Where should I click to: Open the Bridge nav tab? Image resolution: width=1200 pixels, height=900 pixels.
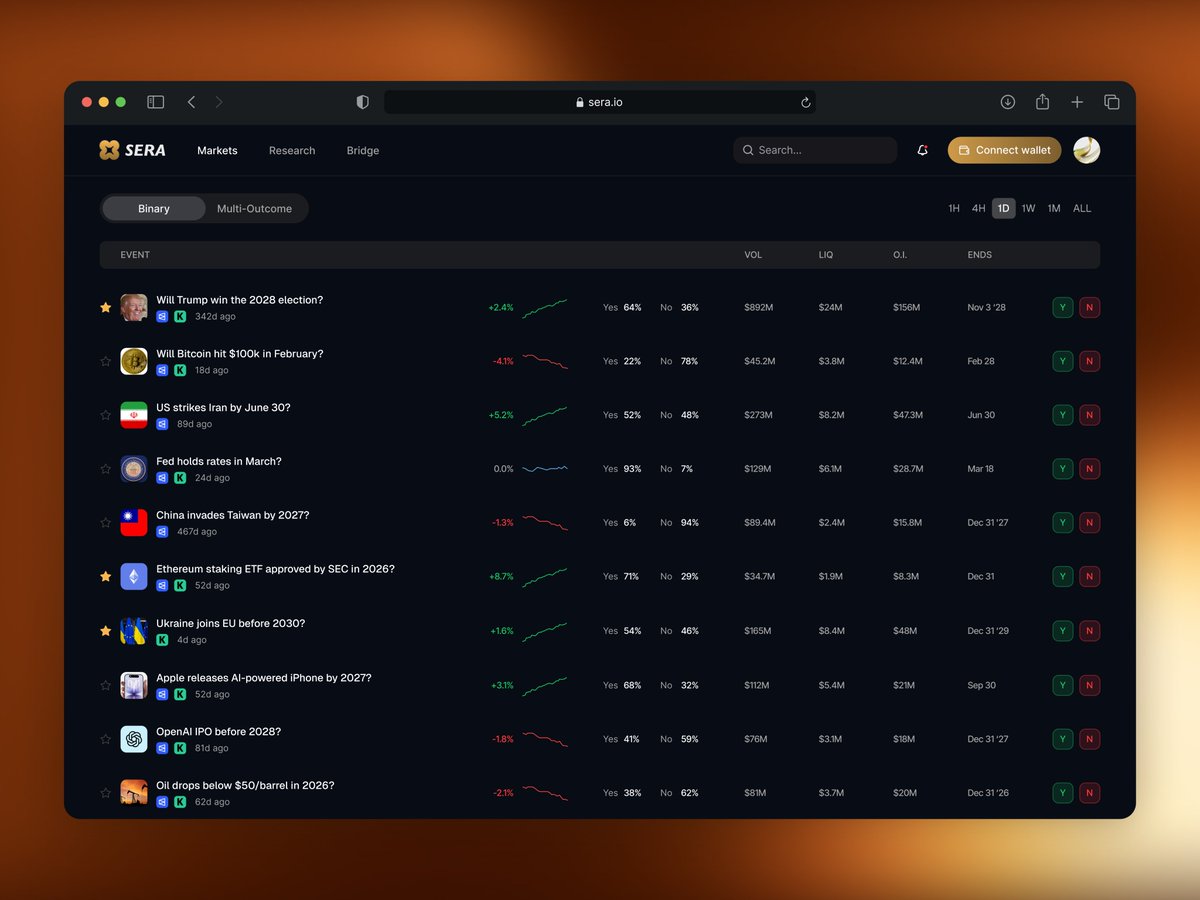tap(363, 150)
